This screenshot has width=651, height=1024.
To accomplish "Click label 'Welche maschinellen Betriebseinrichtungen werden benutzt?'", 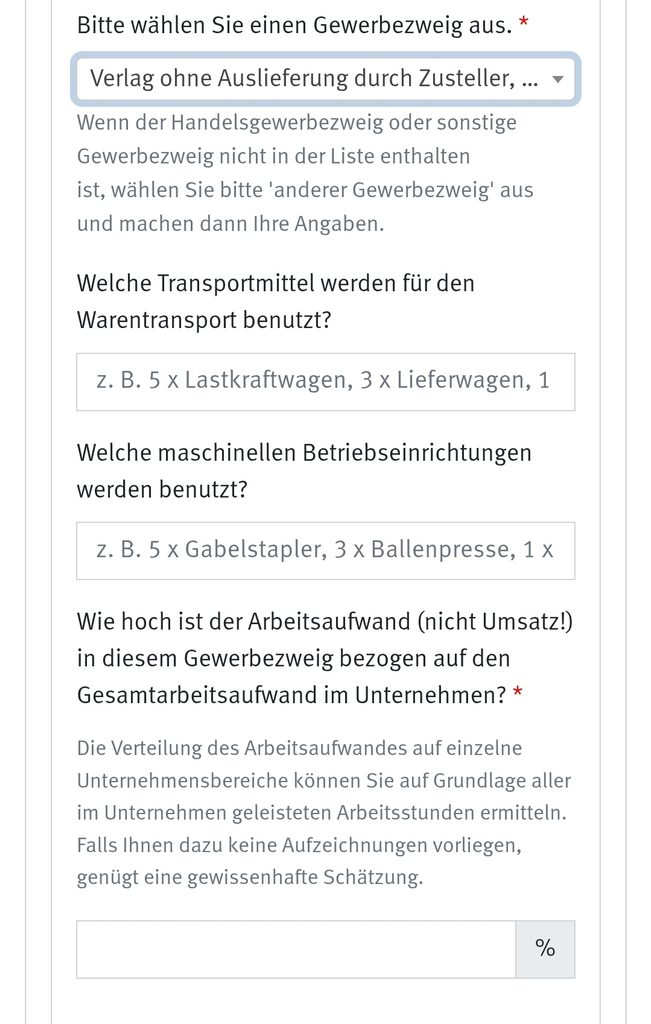I will tap(304, 471).
